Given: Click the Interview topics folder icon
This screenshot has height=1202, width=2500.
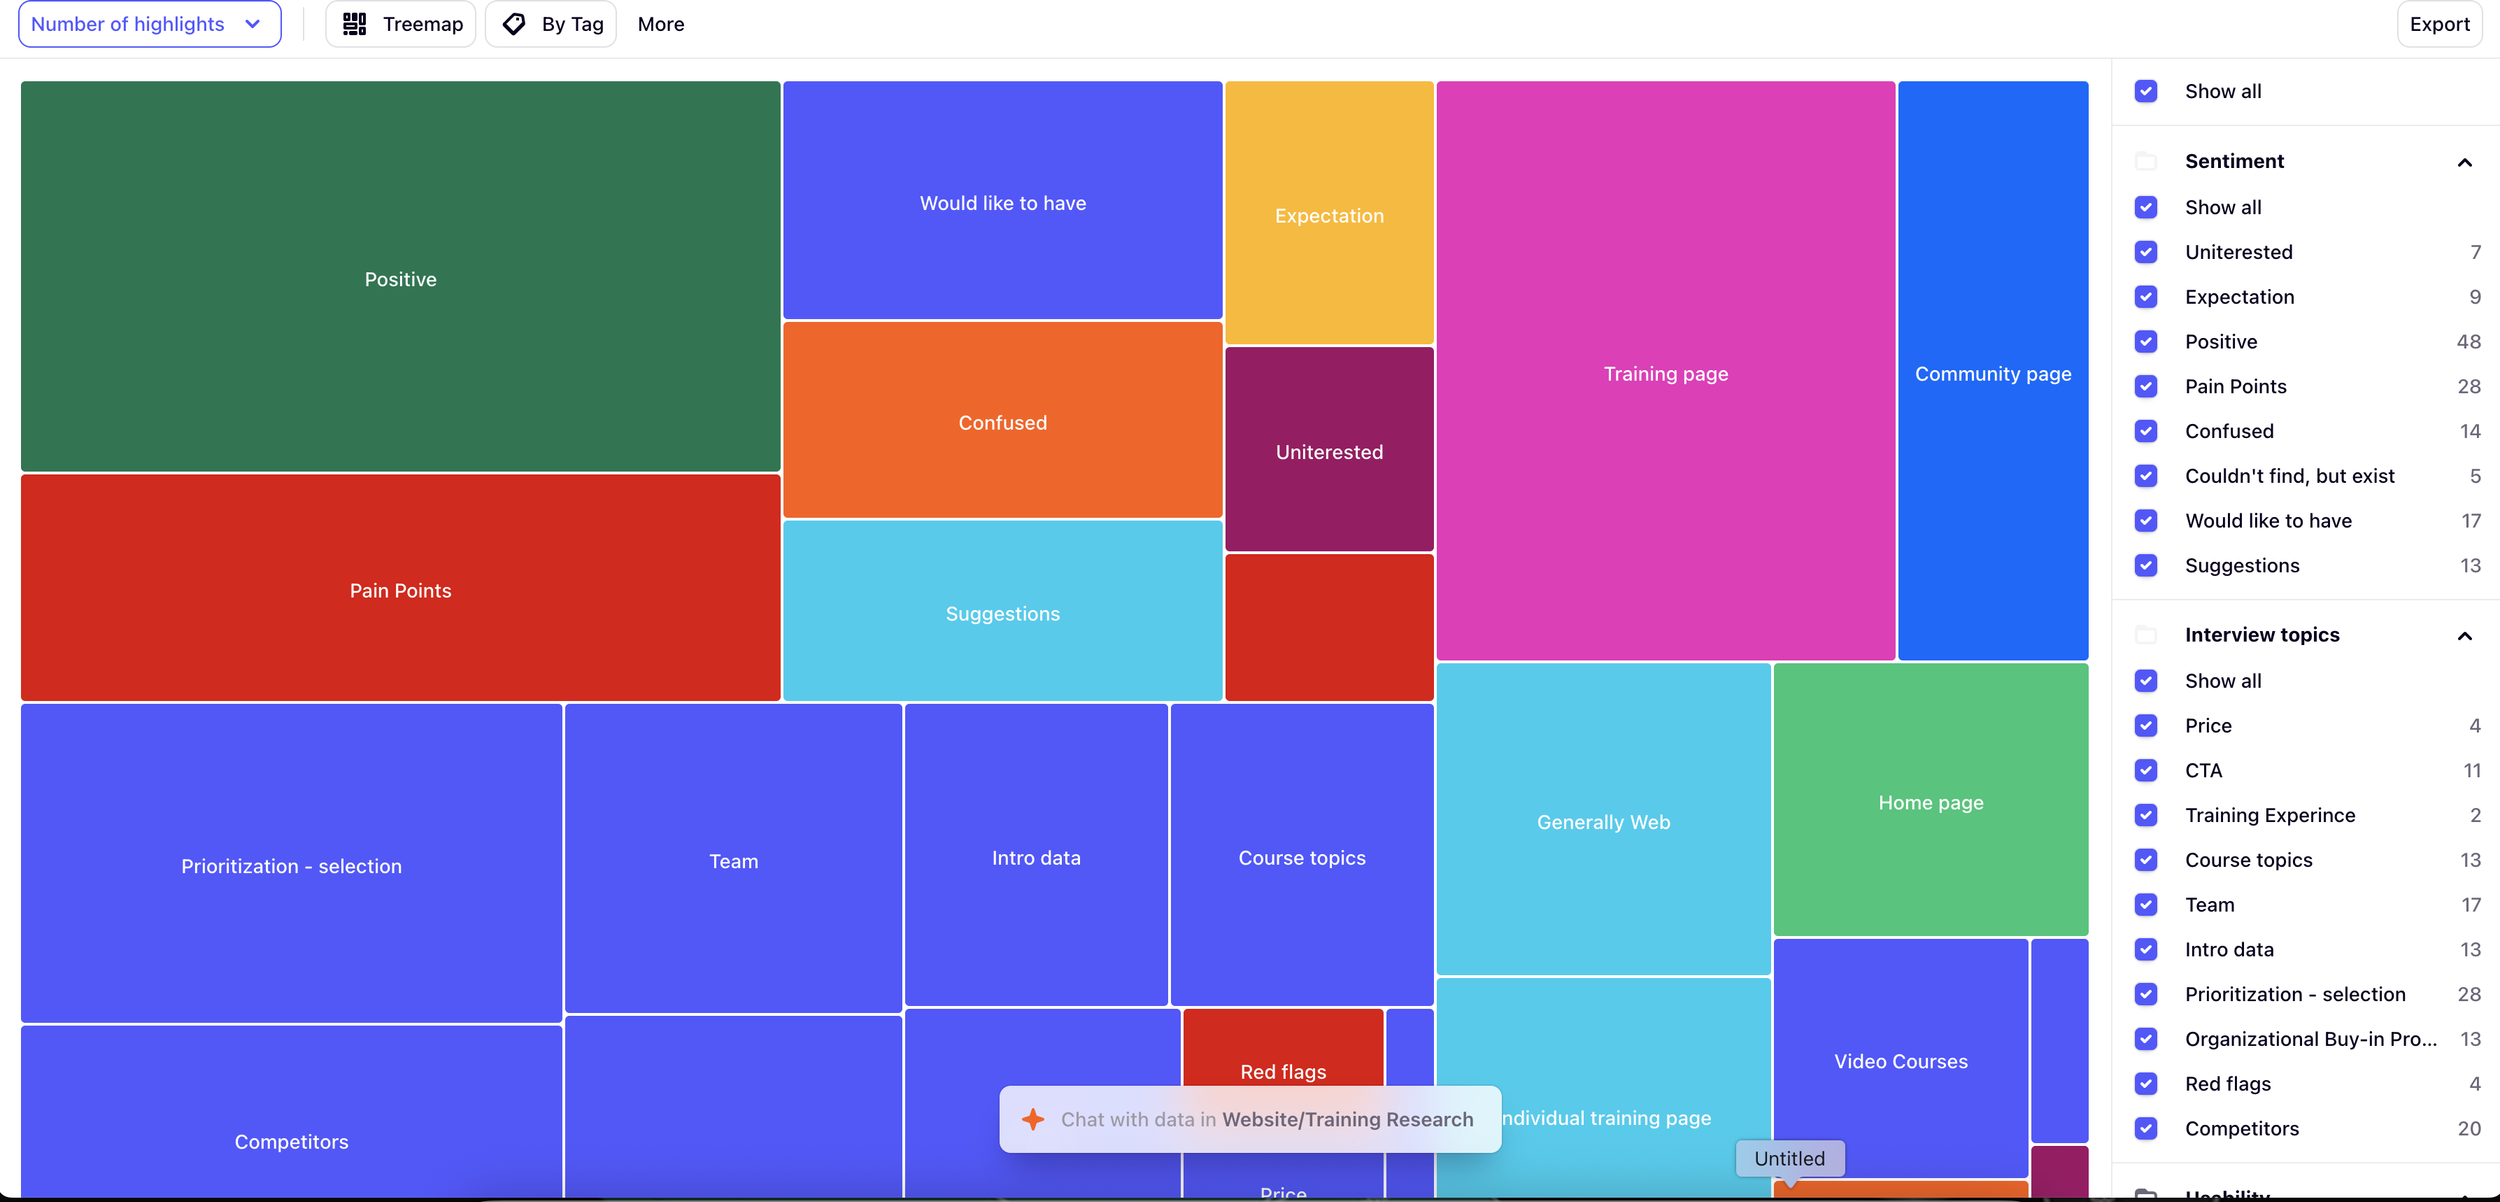Looking at the screenshot, I should (2146, 635).
